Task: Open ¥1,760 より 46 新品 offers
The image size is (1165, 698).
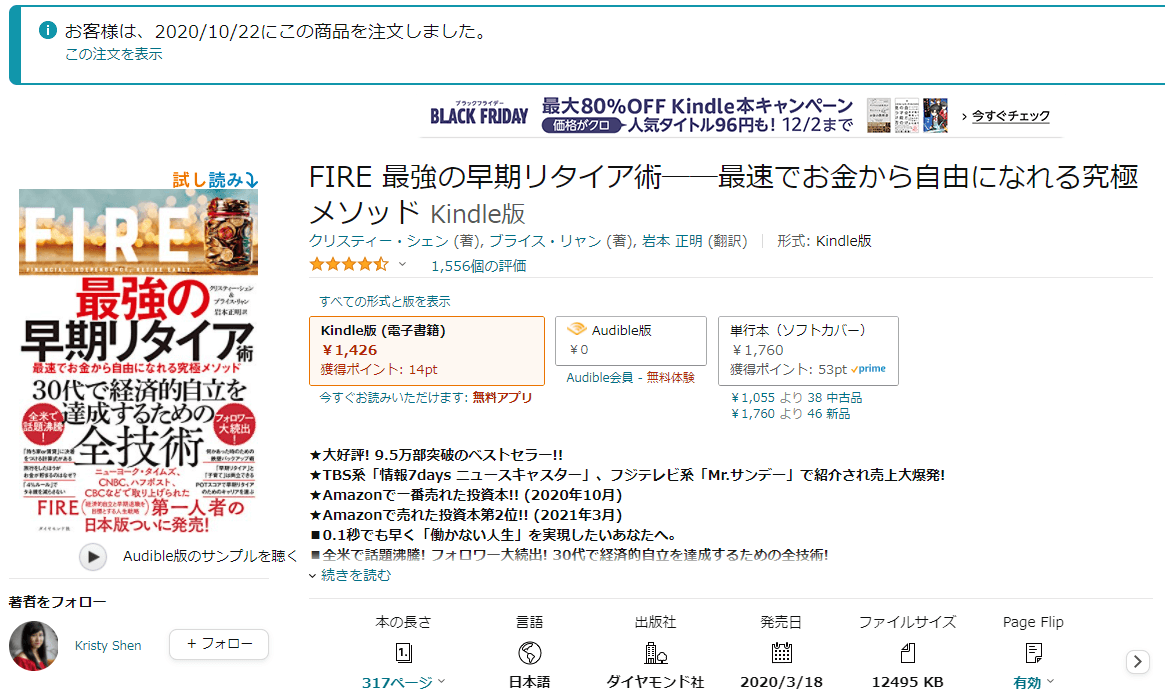Action: (x=791, y=414)
